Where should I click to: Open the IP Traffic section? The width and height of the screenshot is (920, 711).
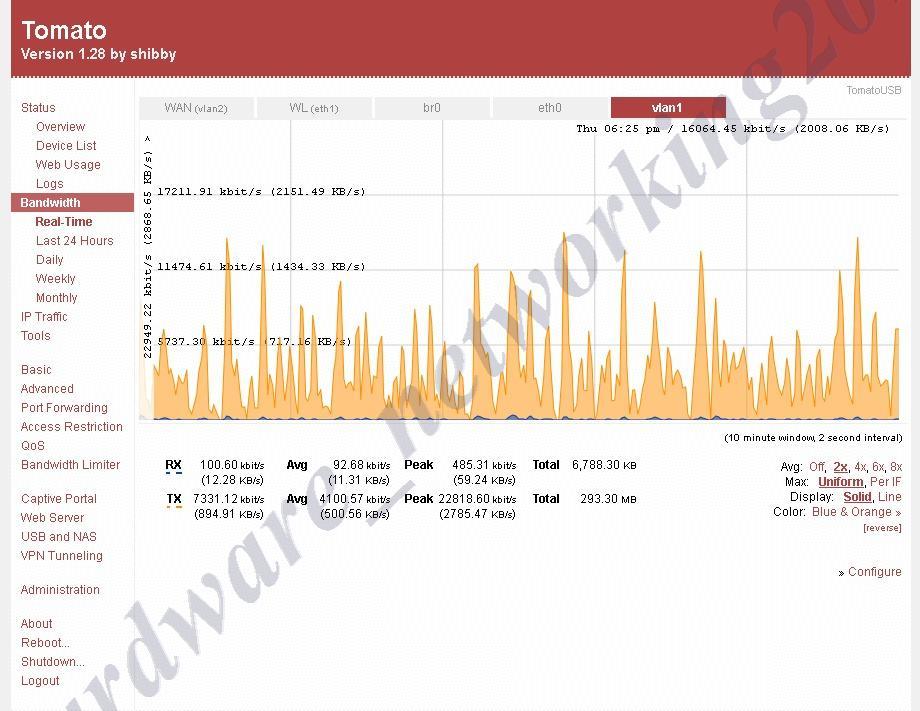click(x=44, y=317)
